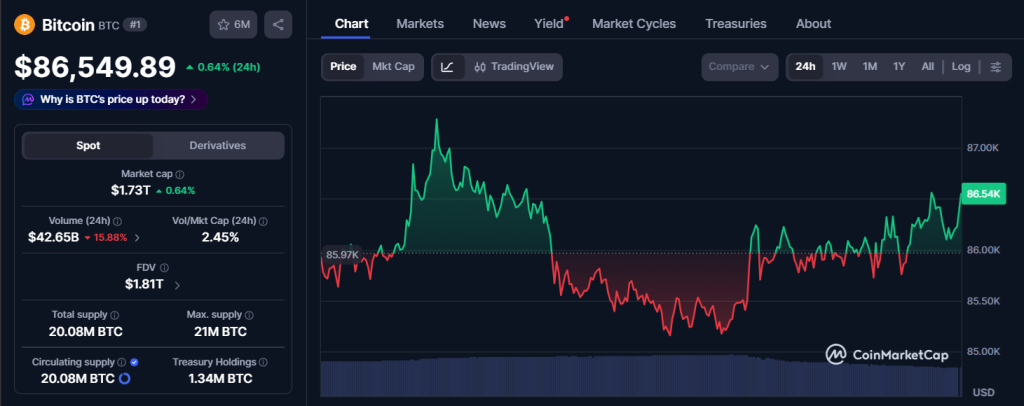The width and height of the screenshot is (1024, 406).
Task: Click the blue verified checkmark badge
Action: click(x=134, y=362)
